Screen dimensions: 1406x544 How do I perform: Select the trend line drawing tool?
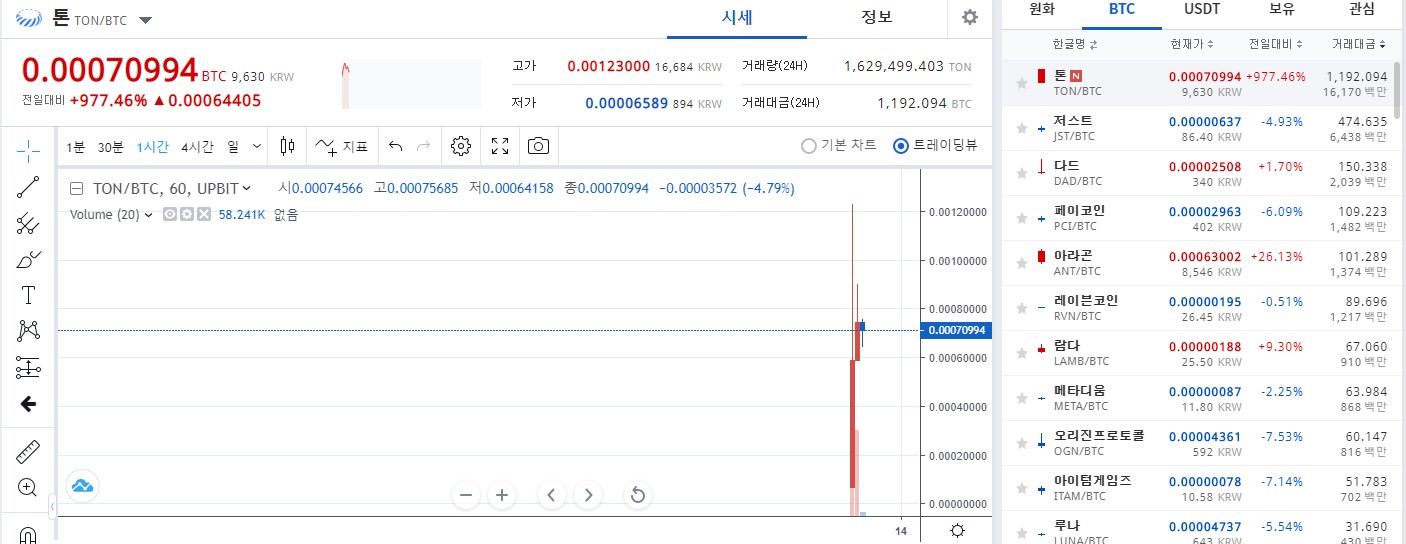[28, 187]
